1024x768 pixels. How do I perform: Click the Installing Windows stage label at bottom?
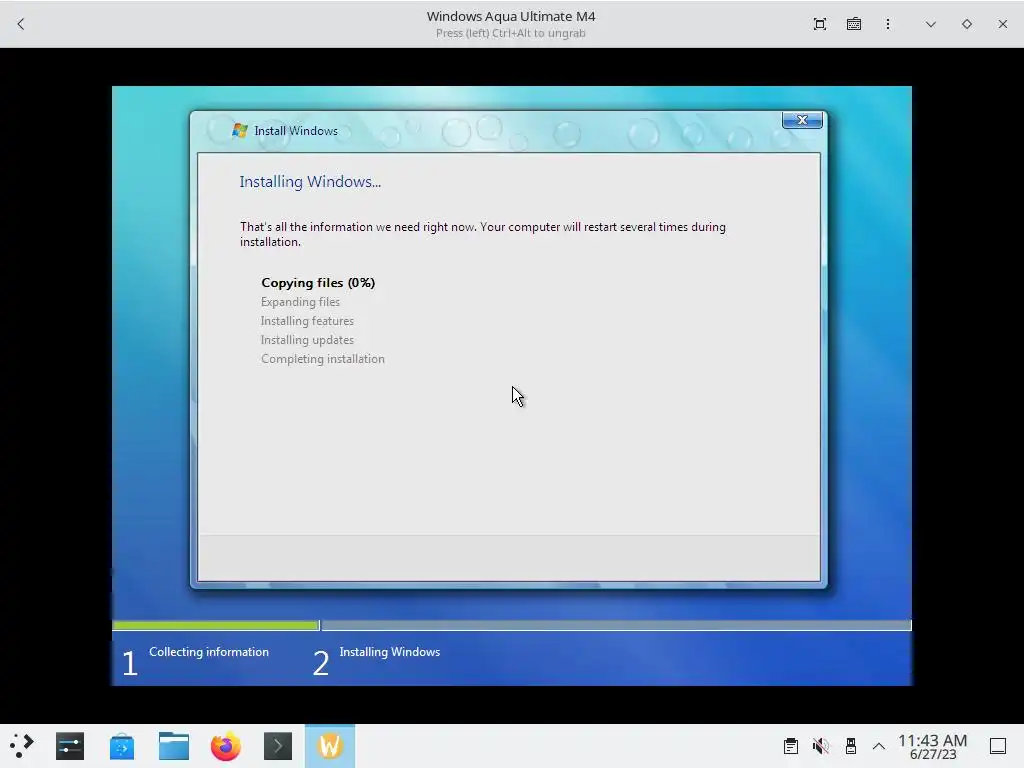389,652
